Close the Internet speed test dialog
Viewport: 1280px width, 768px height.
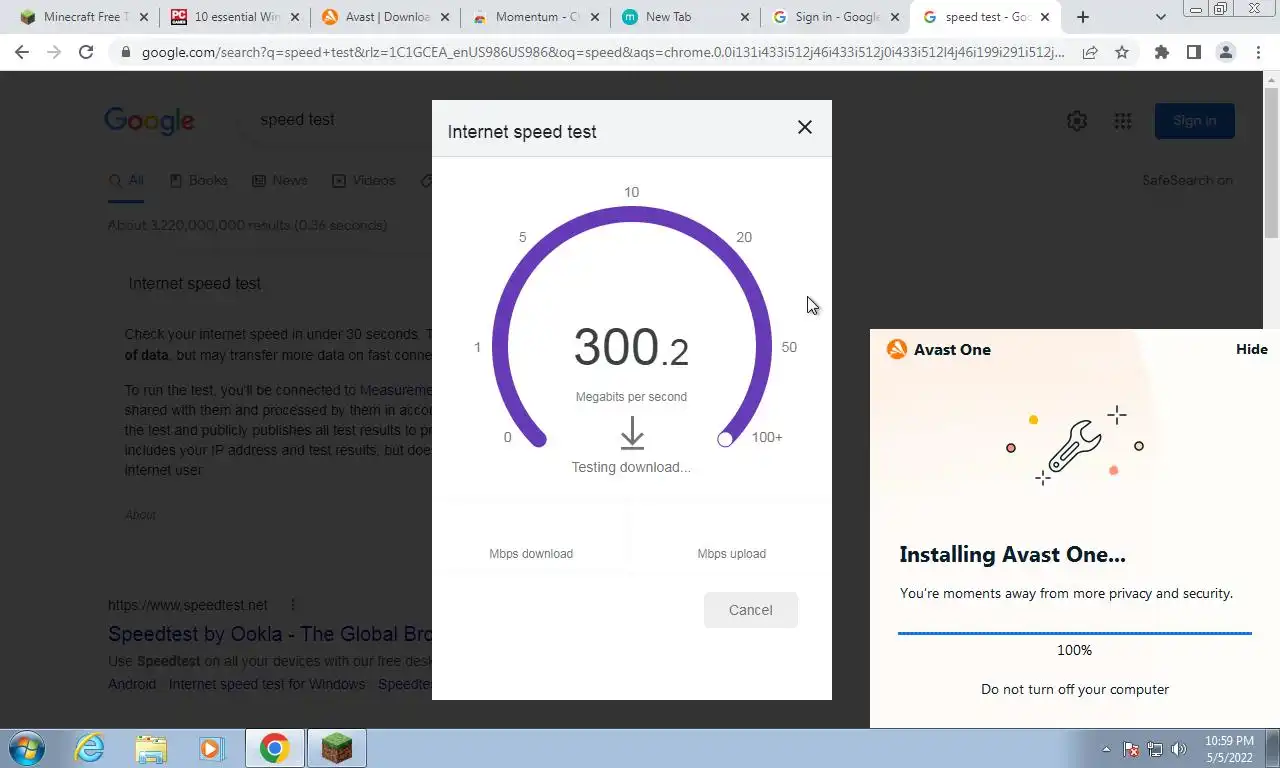click(805, 128)
